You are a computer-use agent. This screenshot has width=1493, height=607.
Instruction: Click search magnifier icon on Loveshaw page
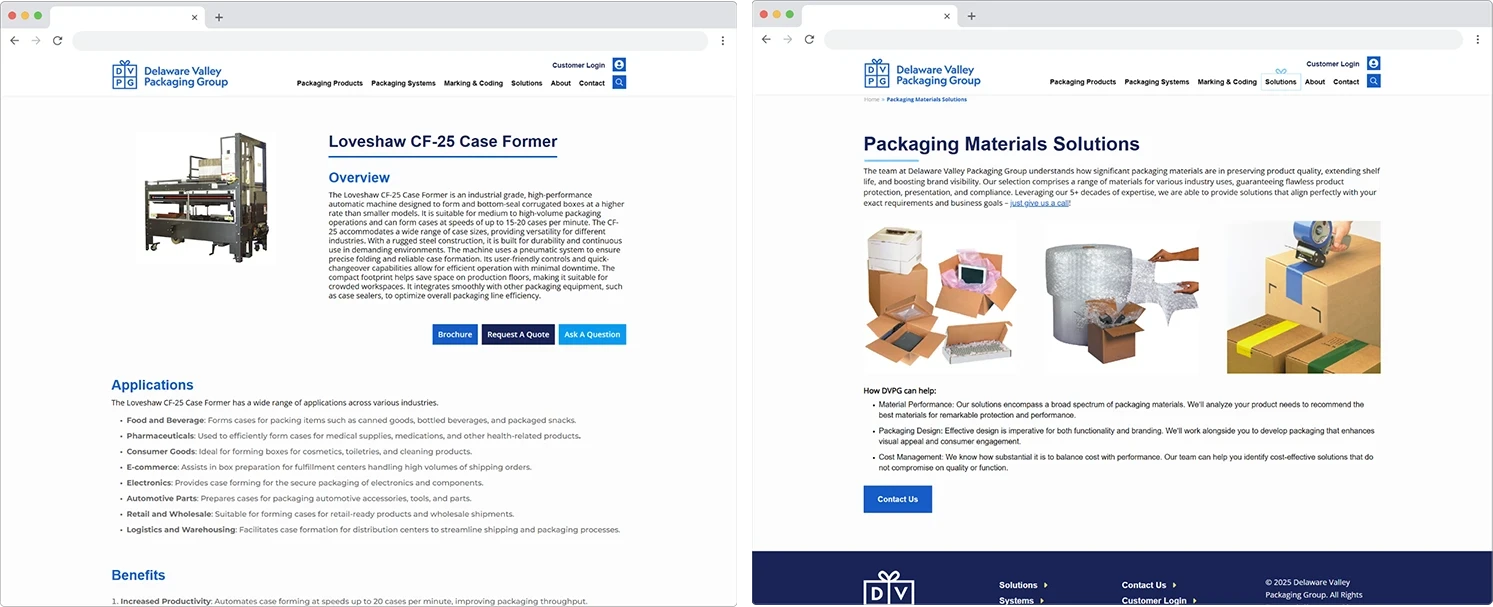pyautogui.click(x=619, y=82)
